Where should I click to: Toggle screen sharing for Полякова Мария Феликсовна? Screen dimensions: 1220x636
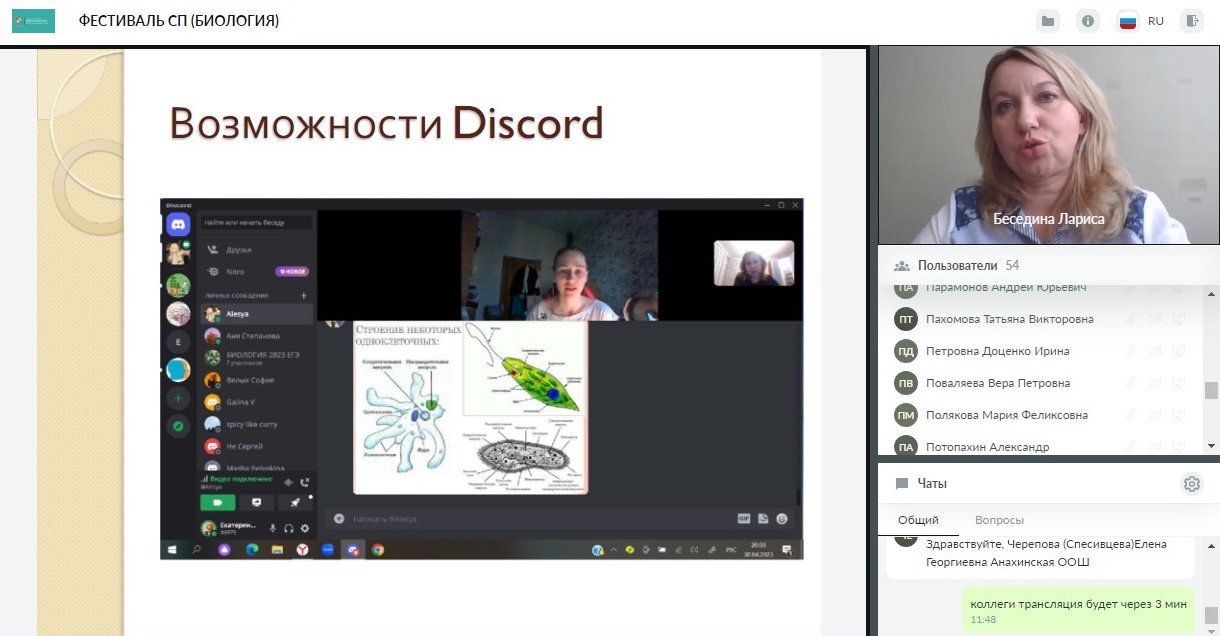[1179, 415]
